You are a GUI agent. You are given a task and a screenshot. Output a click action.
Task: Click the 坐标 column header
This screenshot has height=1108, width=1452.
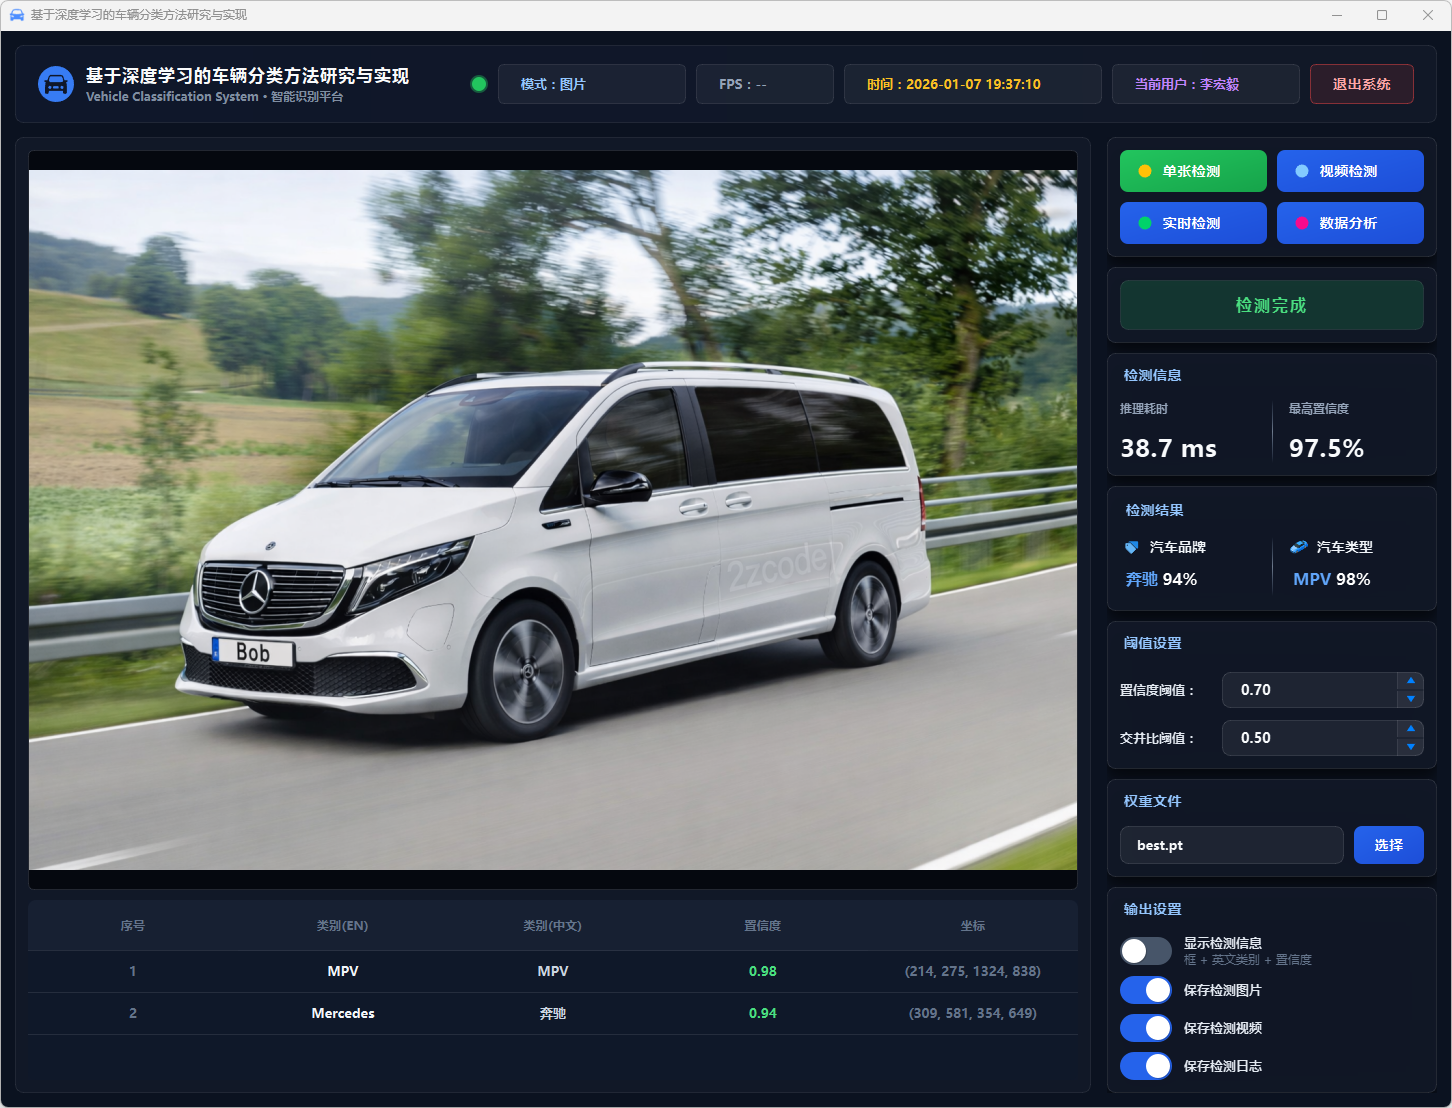click(x=973, y=926)
